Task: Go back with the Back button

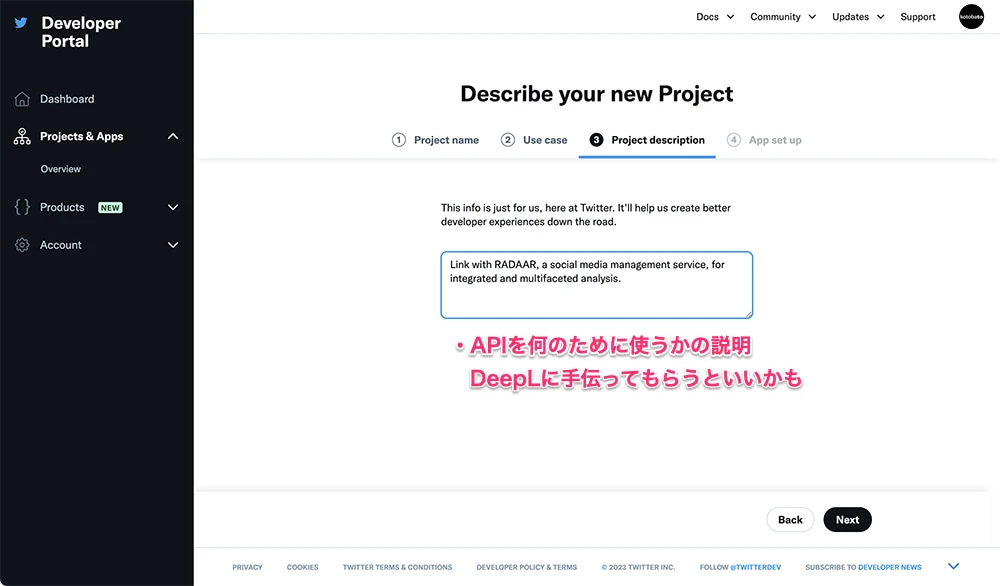Action: [x=790, y=520]
